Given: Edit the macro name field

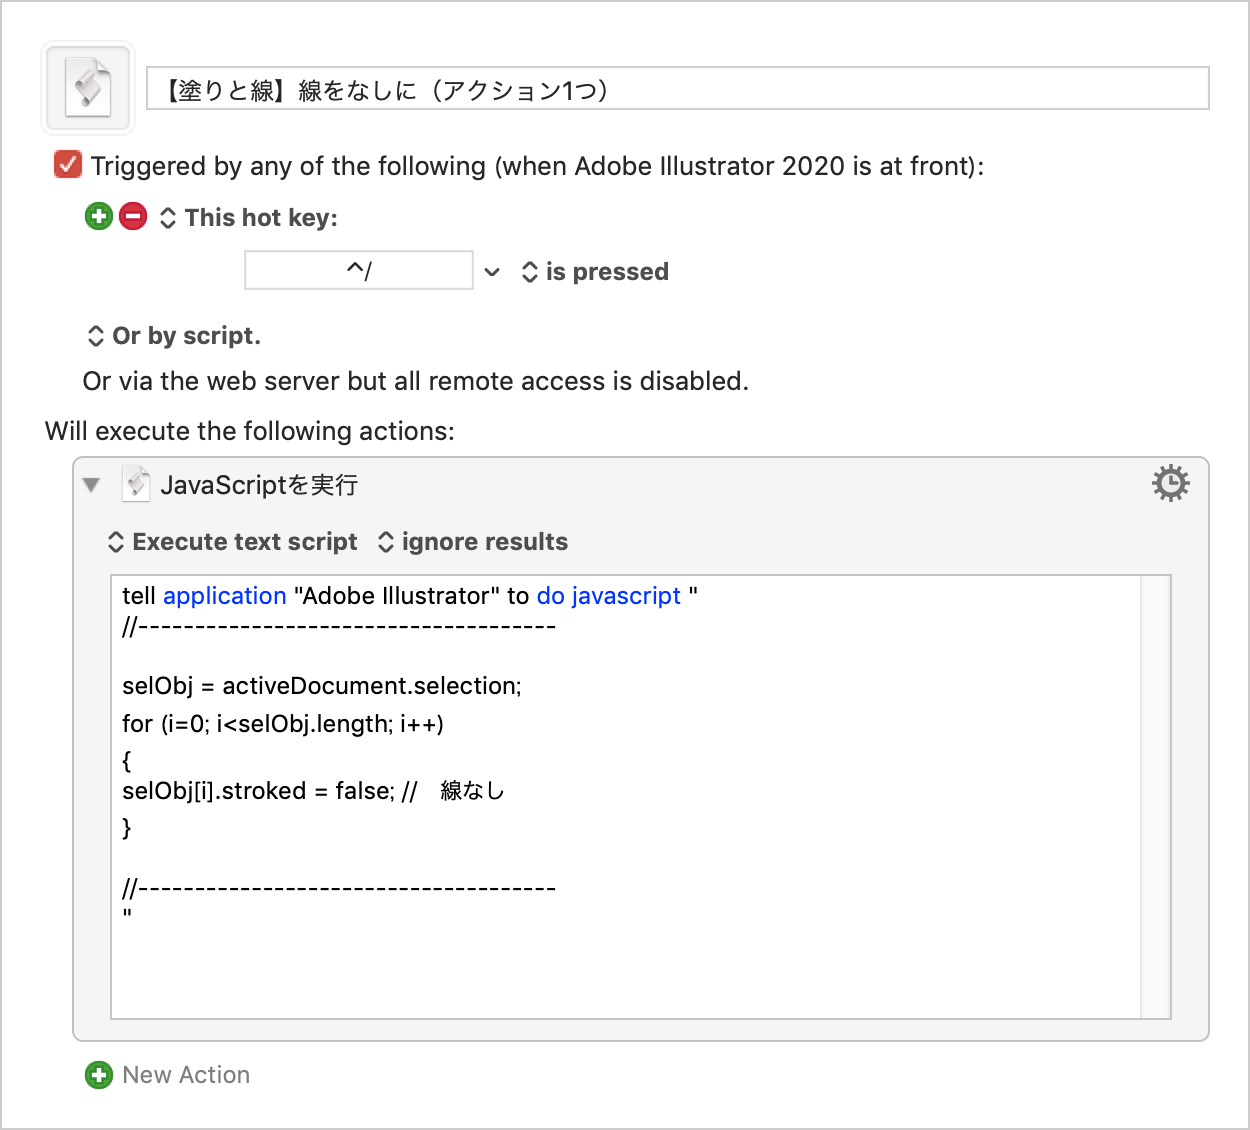Looking at the screenshot, I should pyautogui.click(x=678, y=89).
